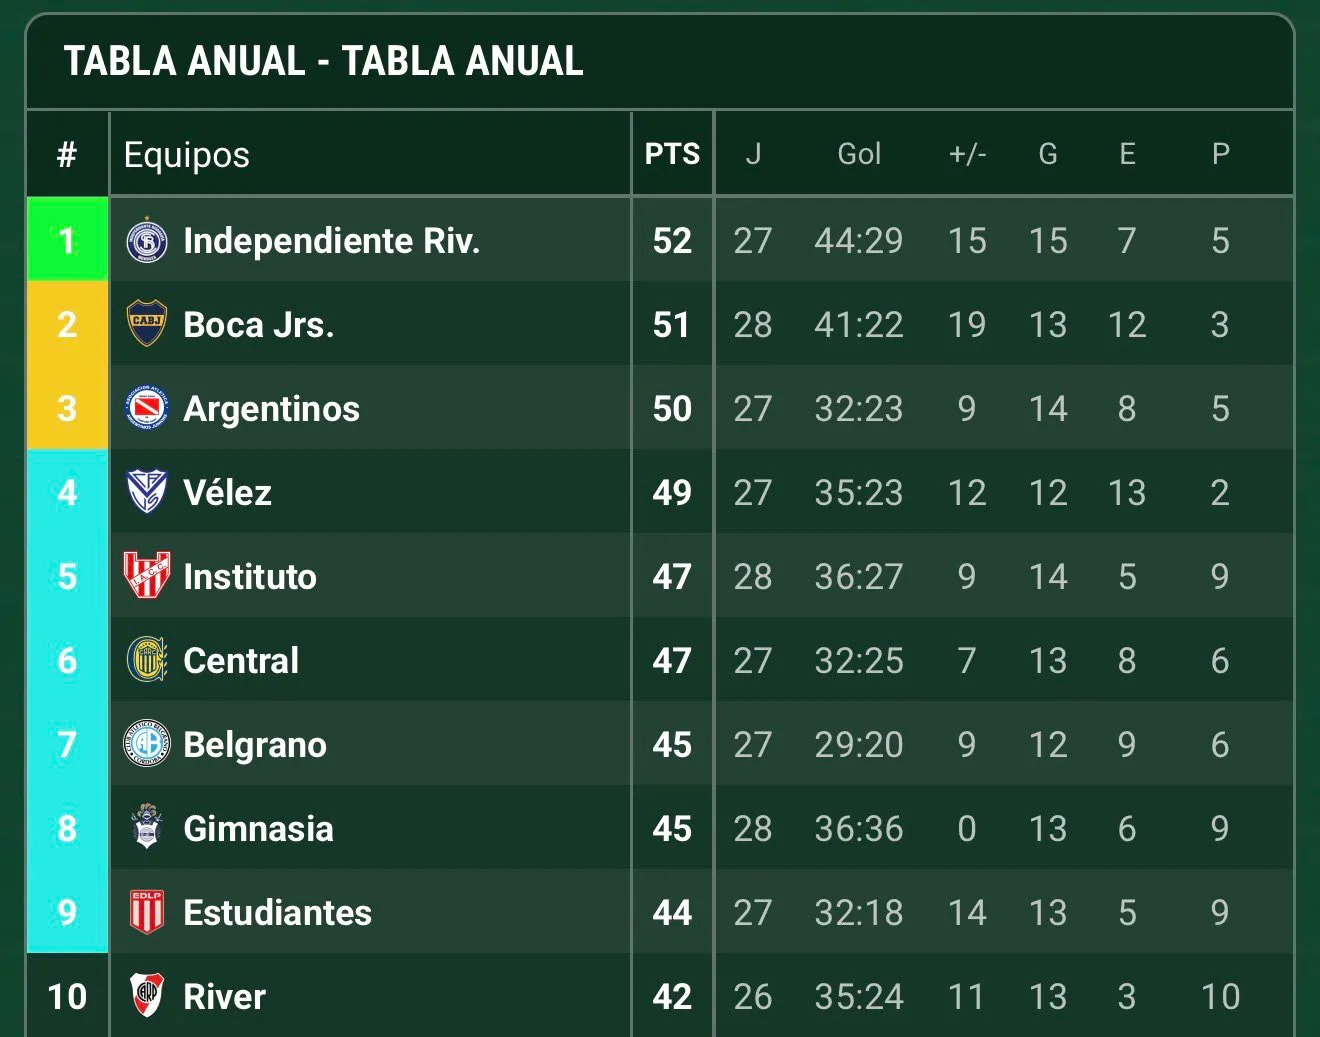This screenshot has width=1320, height=1037.
Task: Click the Argentinos team badge
Action: pos(147,408)
